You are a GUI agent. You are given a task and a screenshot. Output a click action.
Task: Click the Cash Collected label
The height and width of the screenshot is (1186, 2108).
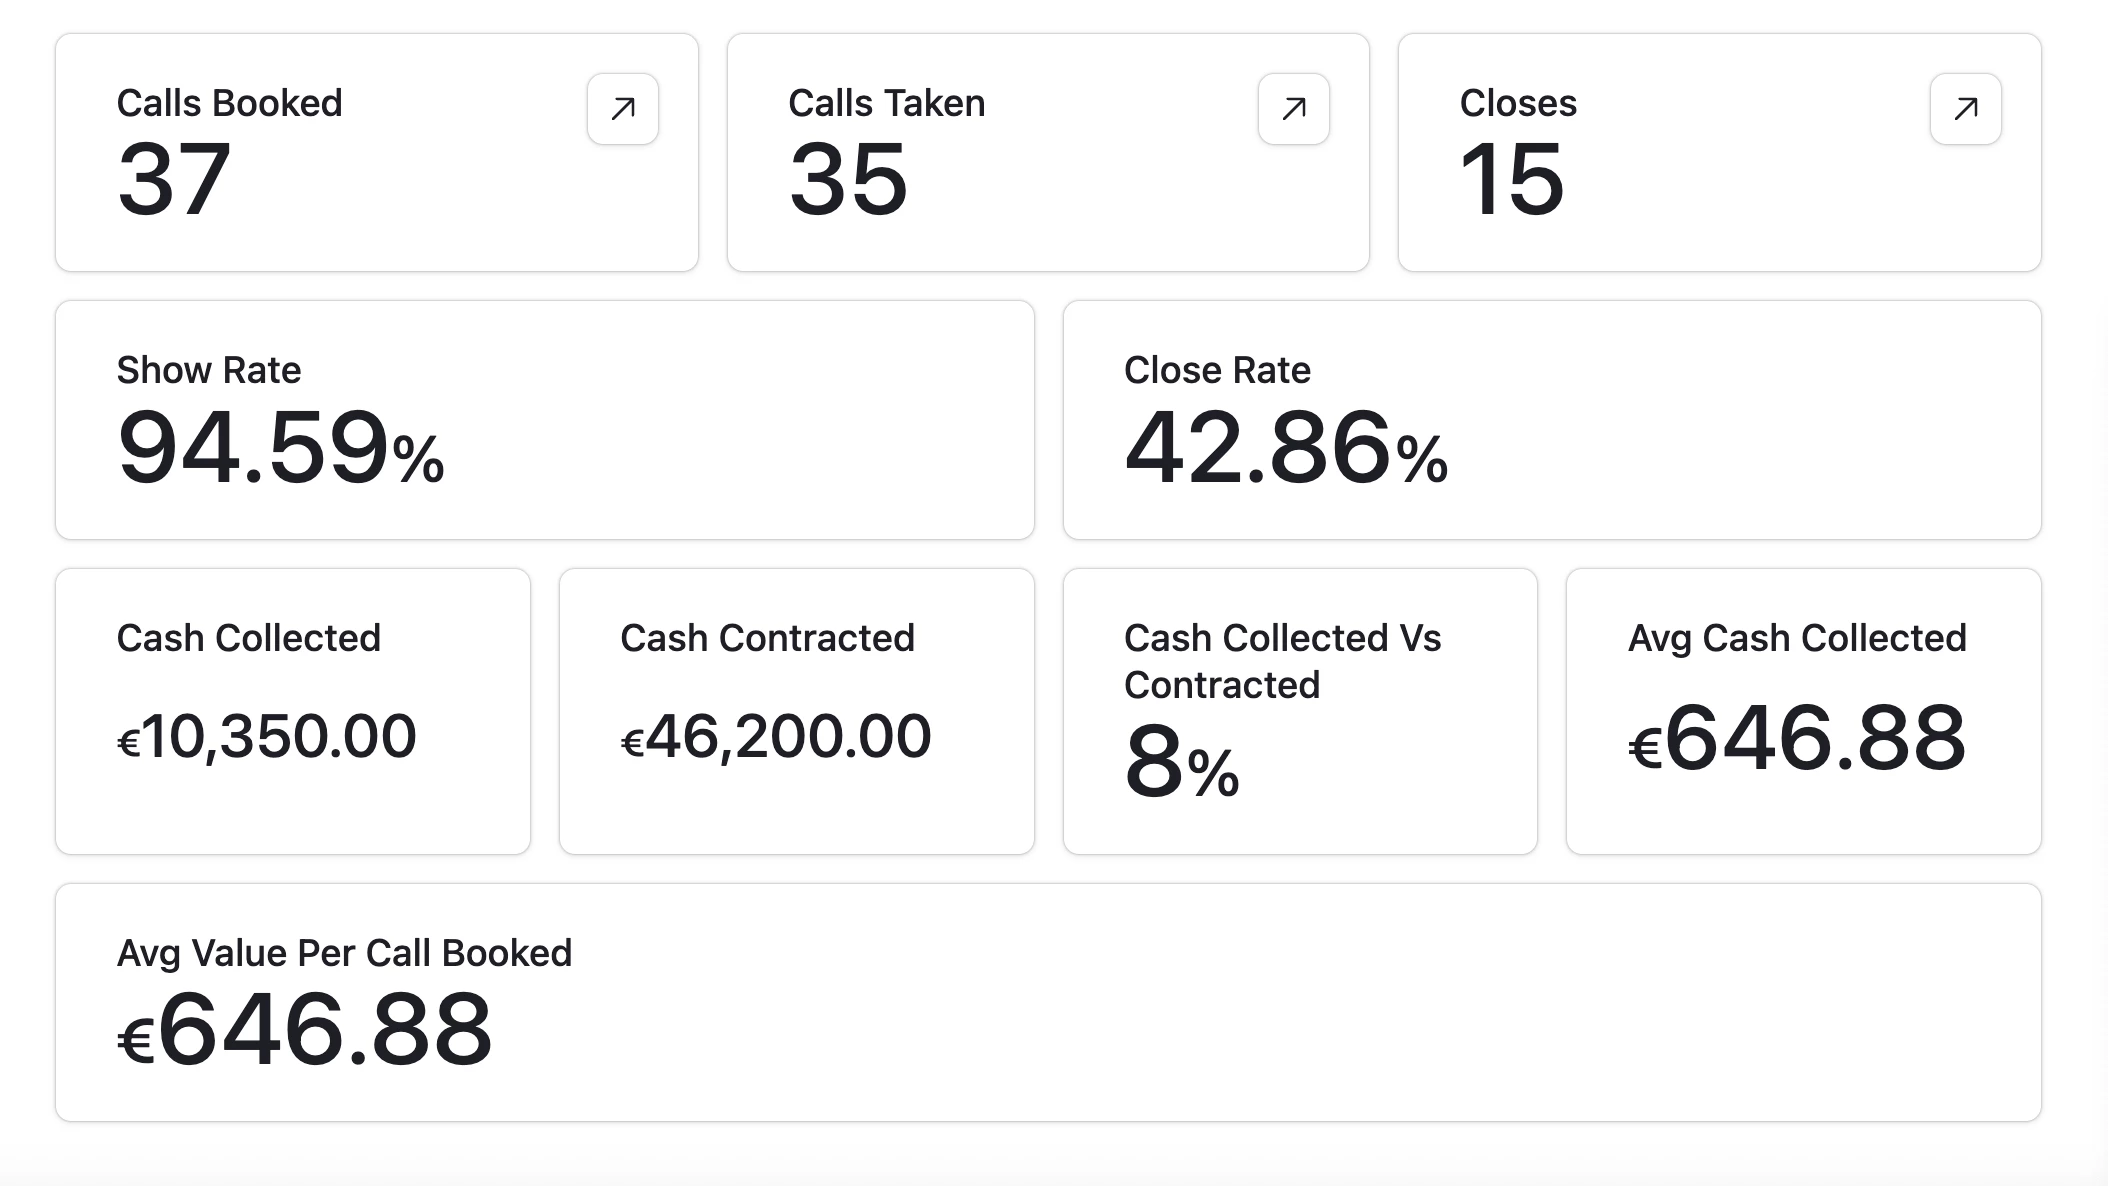pos(248,638)
